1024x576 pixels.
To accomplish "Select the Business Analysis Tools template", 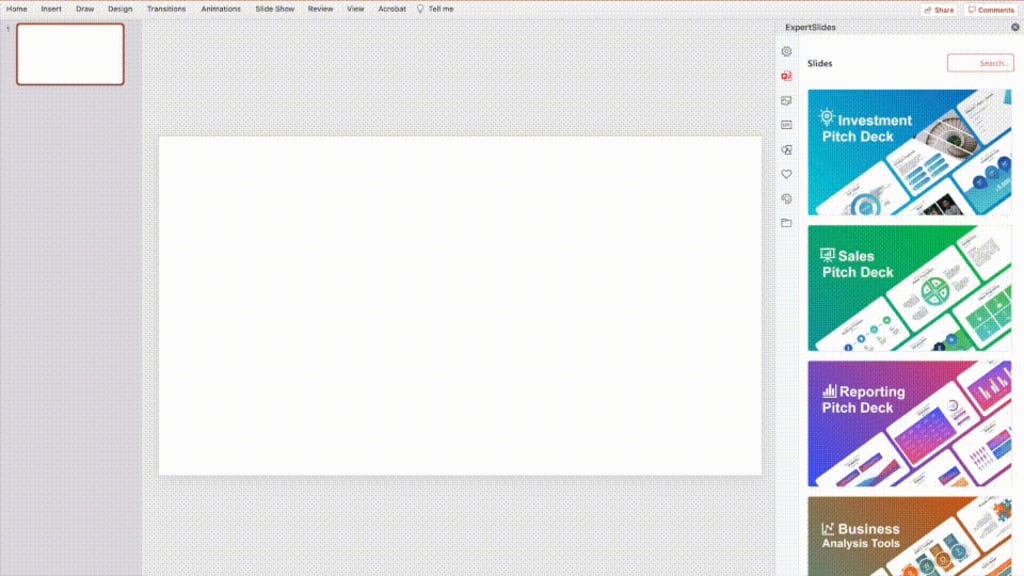I will coord(909,536).
